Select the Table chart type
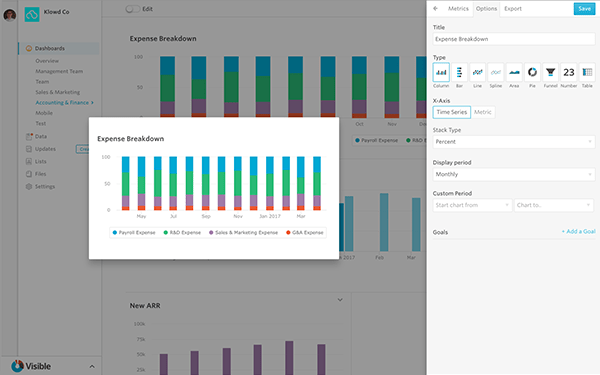Image resolution: width=600 pixels, height=375 pixels. [x=587, y=72]
